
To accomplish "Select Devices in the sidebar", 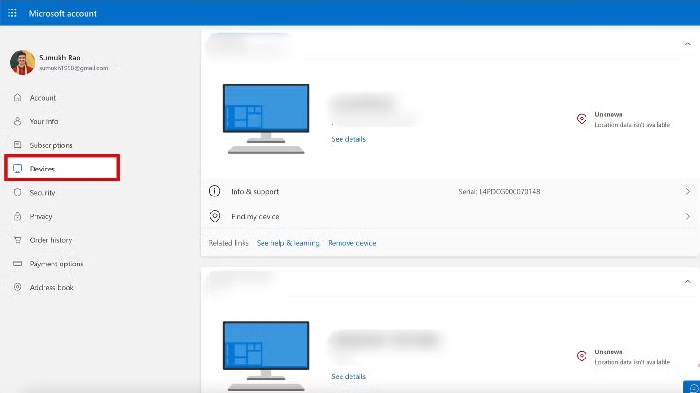I will point(62,168).
